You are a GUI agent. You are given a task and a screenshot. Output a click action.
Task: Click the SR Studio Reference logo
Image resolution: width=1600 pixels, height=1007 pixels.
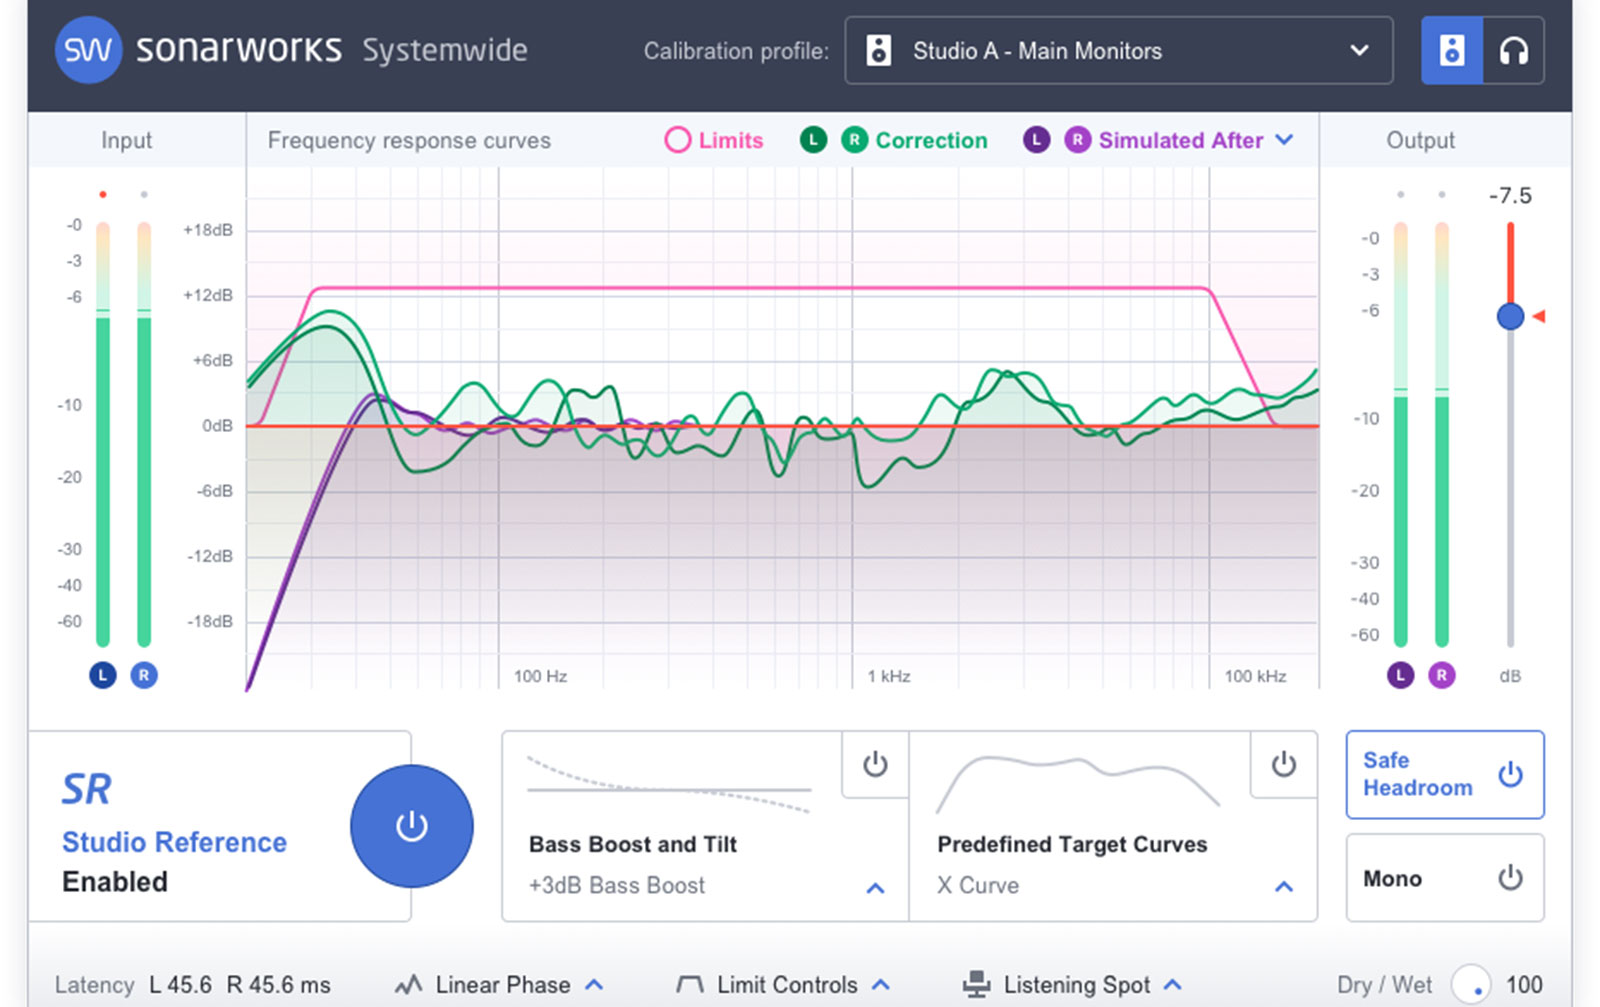(x=87, y=790)
